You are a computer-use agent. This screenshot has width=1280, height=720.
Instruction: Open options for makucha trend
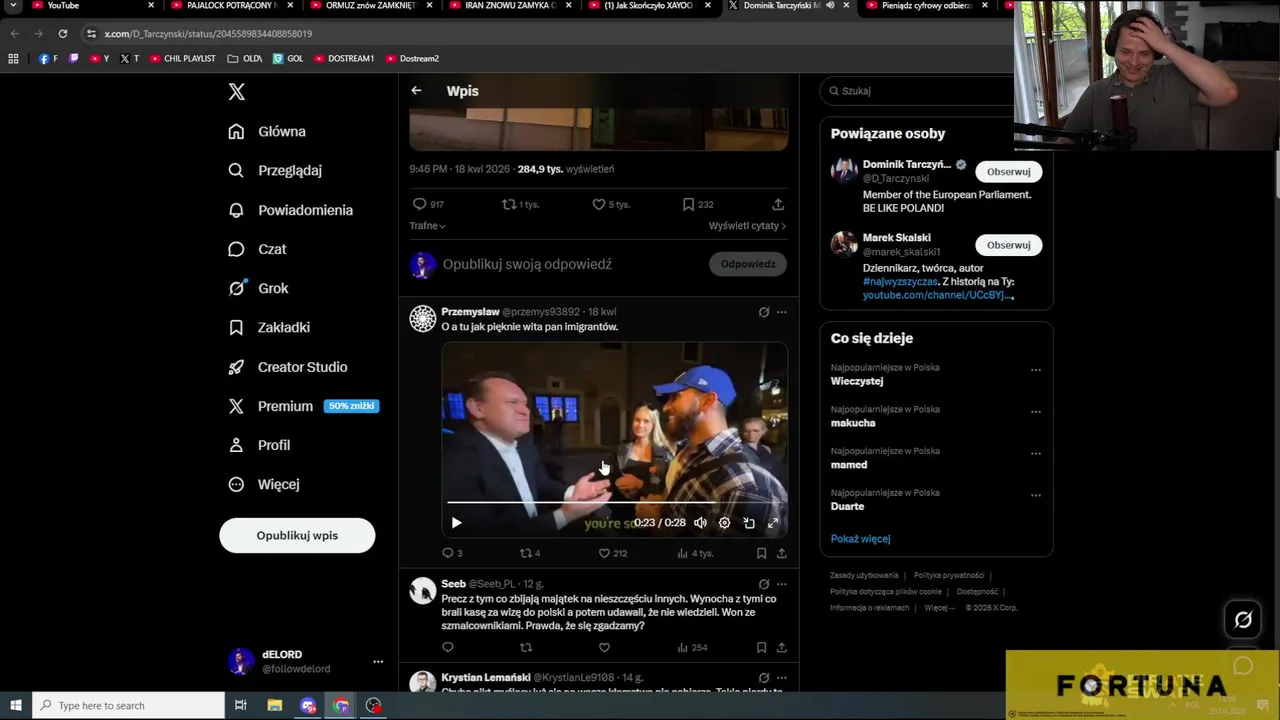tap(1036, 412)
